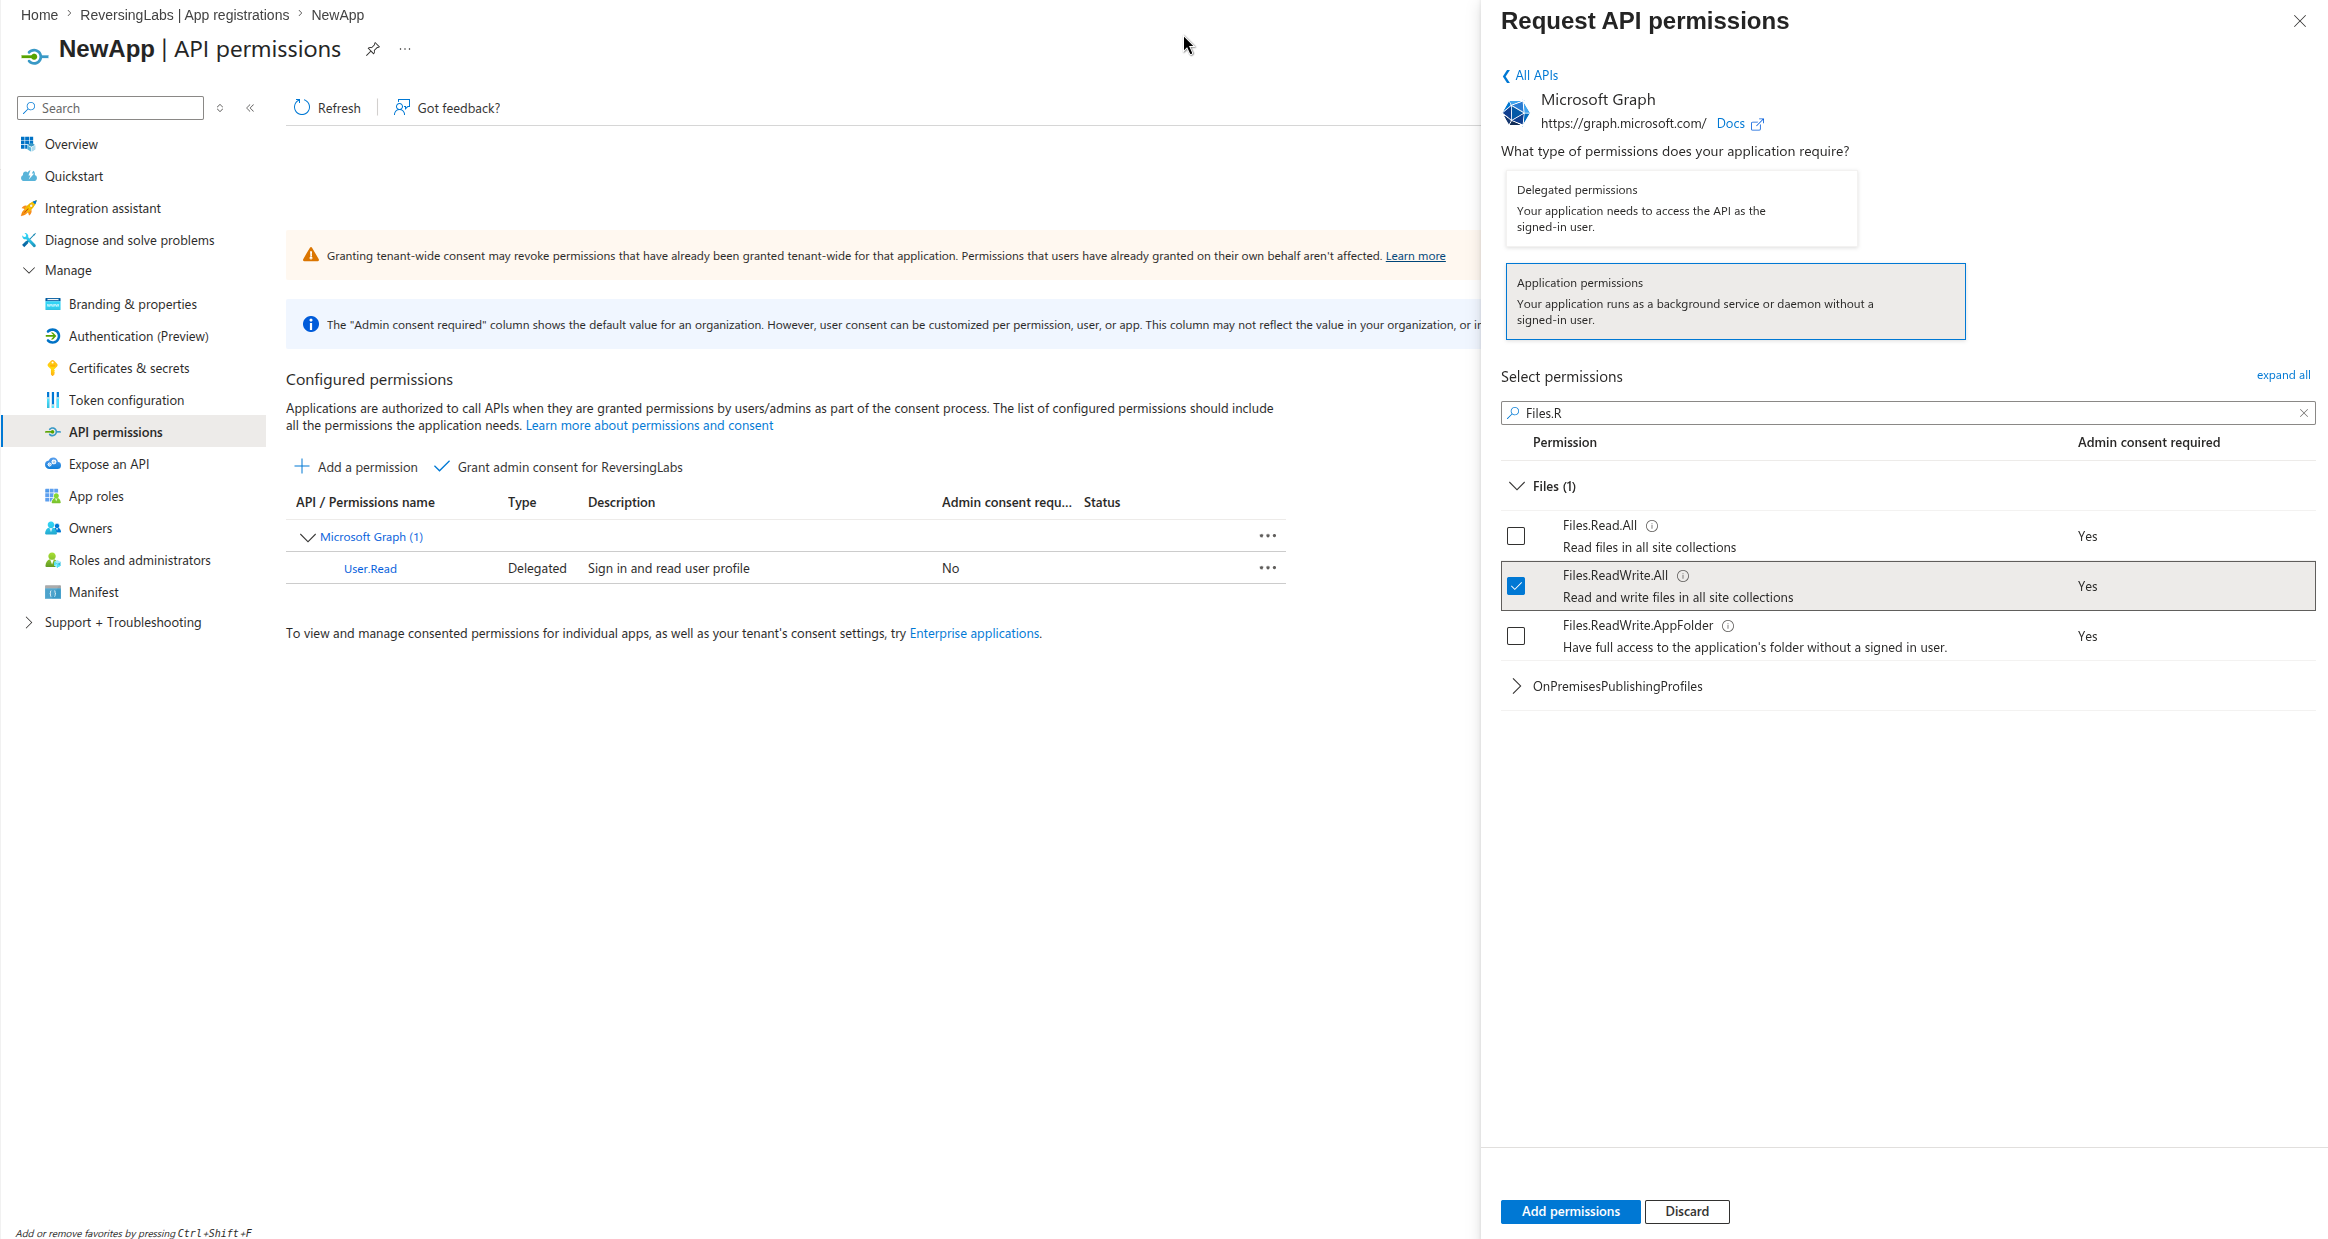Image resolution: width=2328 pixels, height=1239 pixels.
Task: Click the Discard button
Action: (x=1687, y=1211)
